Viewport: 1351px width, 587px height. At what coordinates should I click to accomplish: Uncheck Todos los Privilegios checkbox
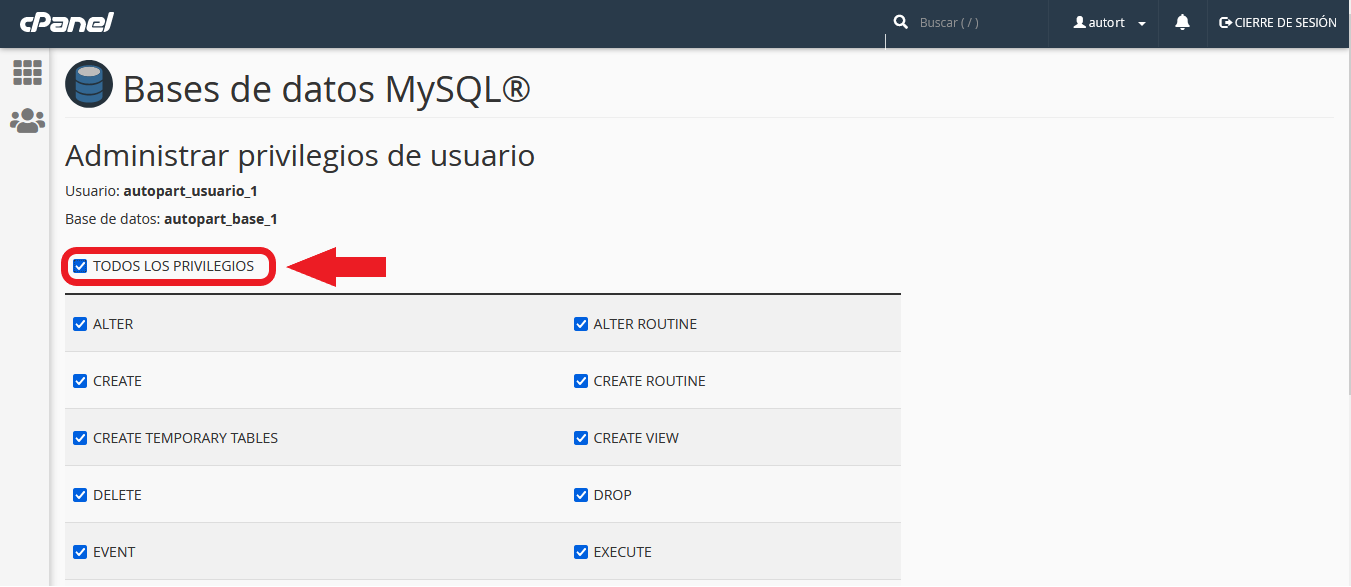coord(80,266)
